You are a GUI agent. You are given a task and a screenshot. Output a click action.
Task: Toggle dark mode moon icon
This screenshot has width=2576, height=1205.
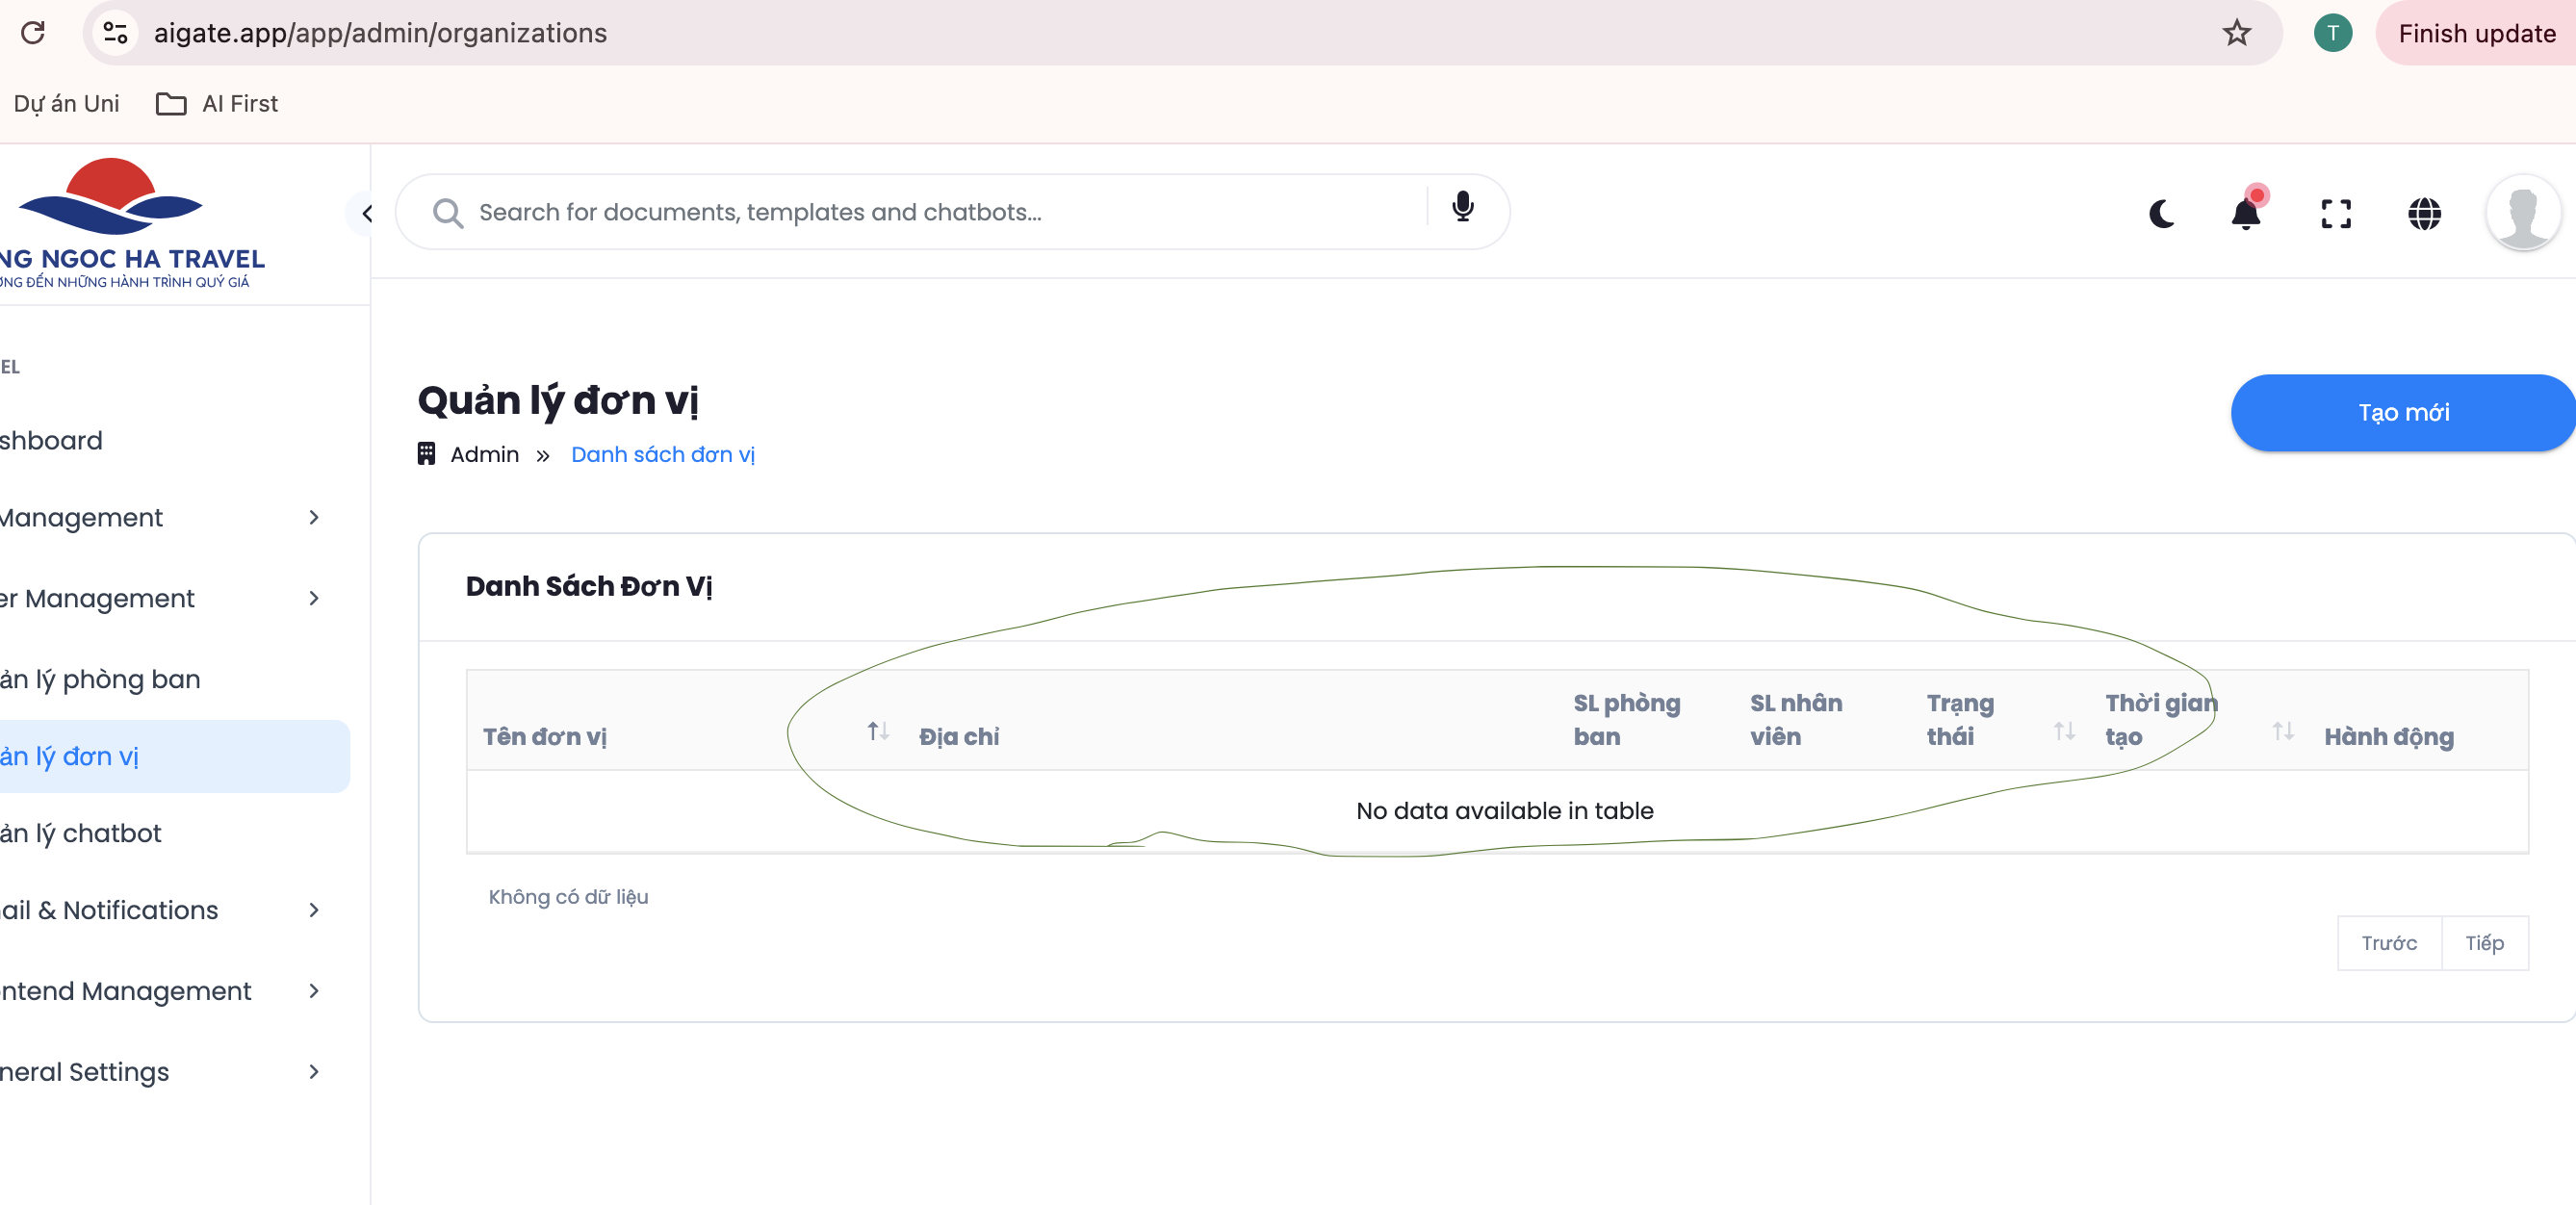(2161, 213)
